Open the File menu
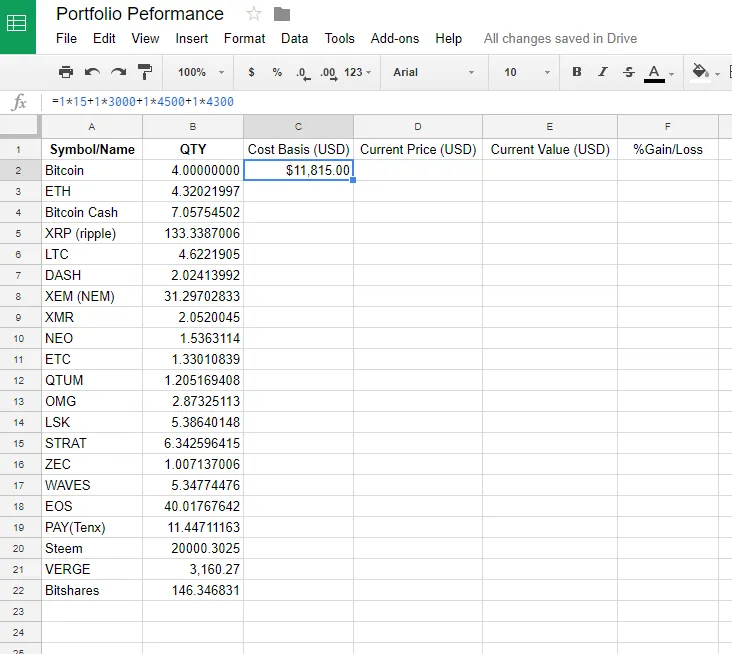732x654 pixels. [66, 38]
